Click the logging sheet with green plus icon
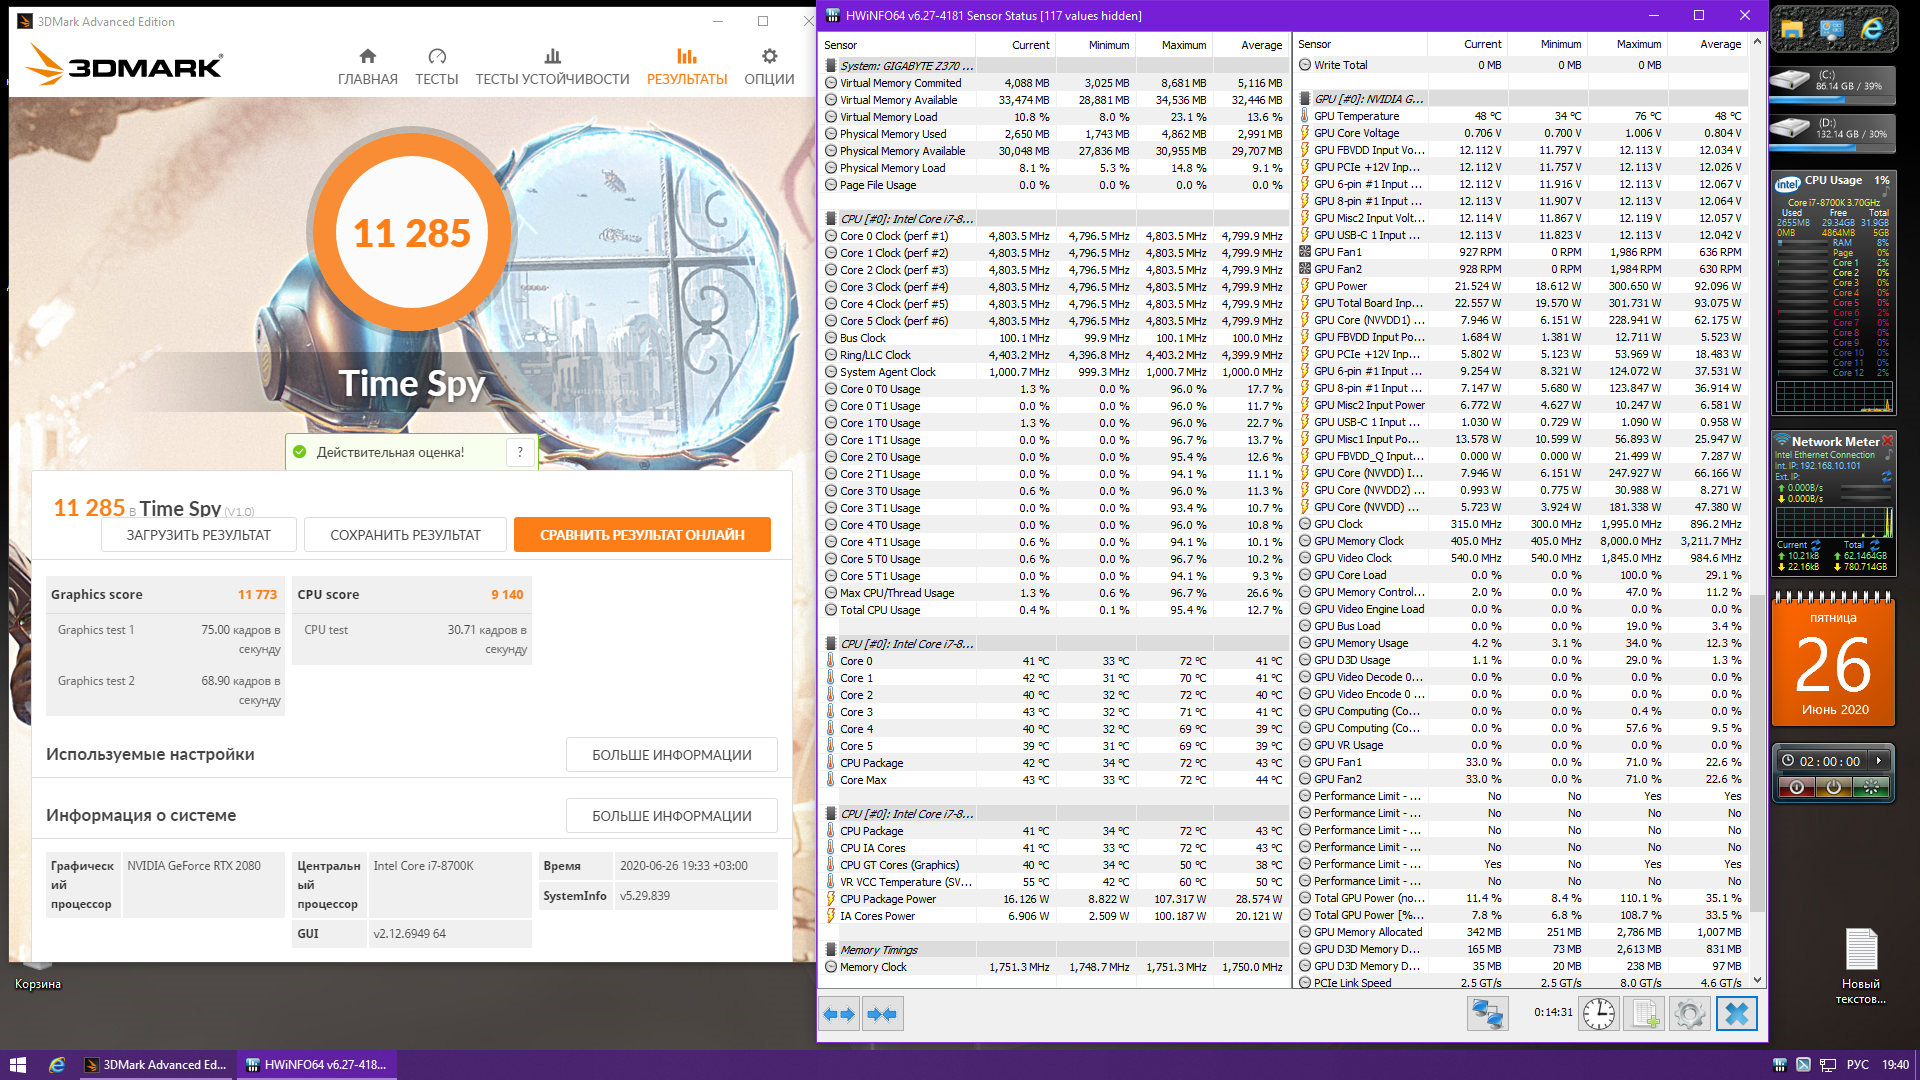The width and height of the screenshot is (1920, 1080). [x=1645, y=1014]
